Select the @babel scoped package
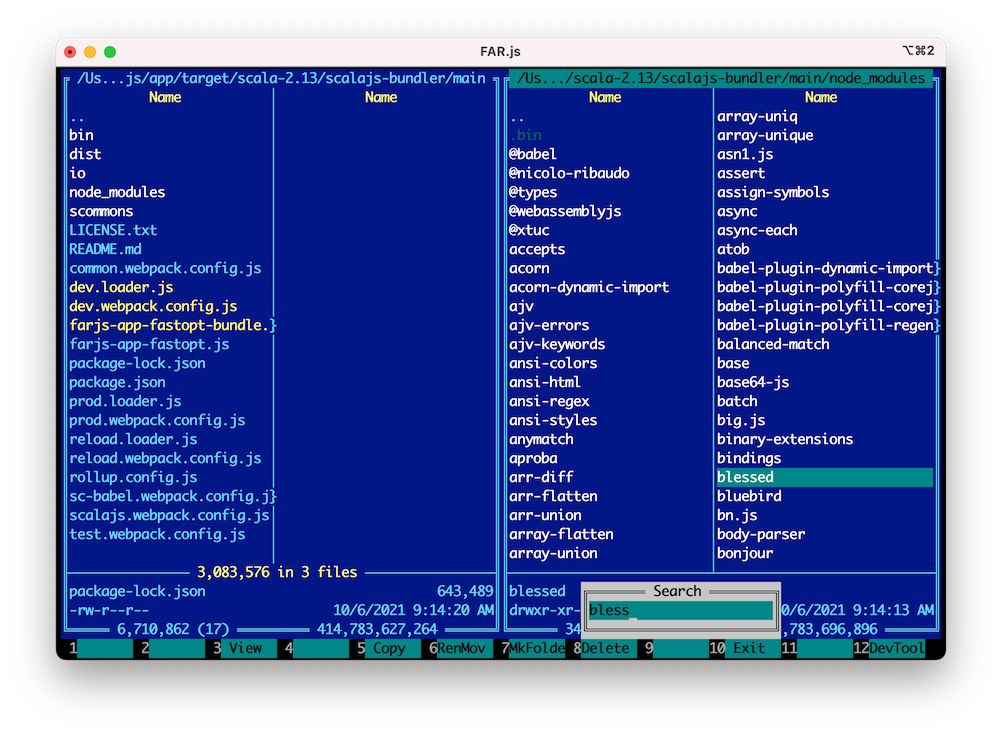This screenshot has width=1002, height=734. pyautogui.click(x=535, y=154)
